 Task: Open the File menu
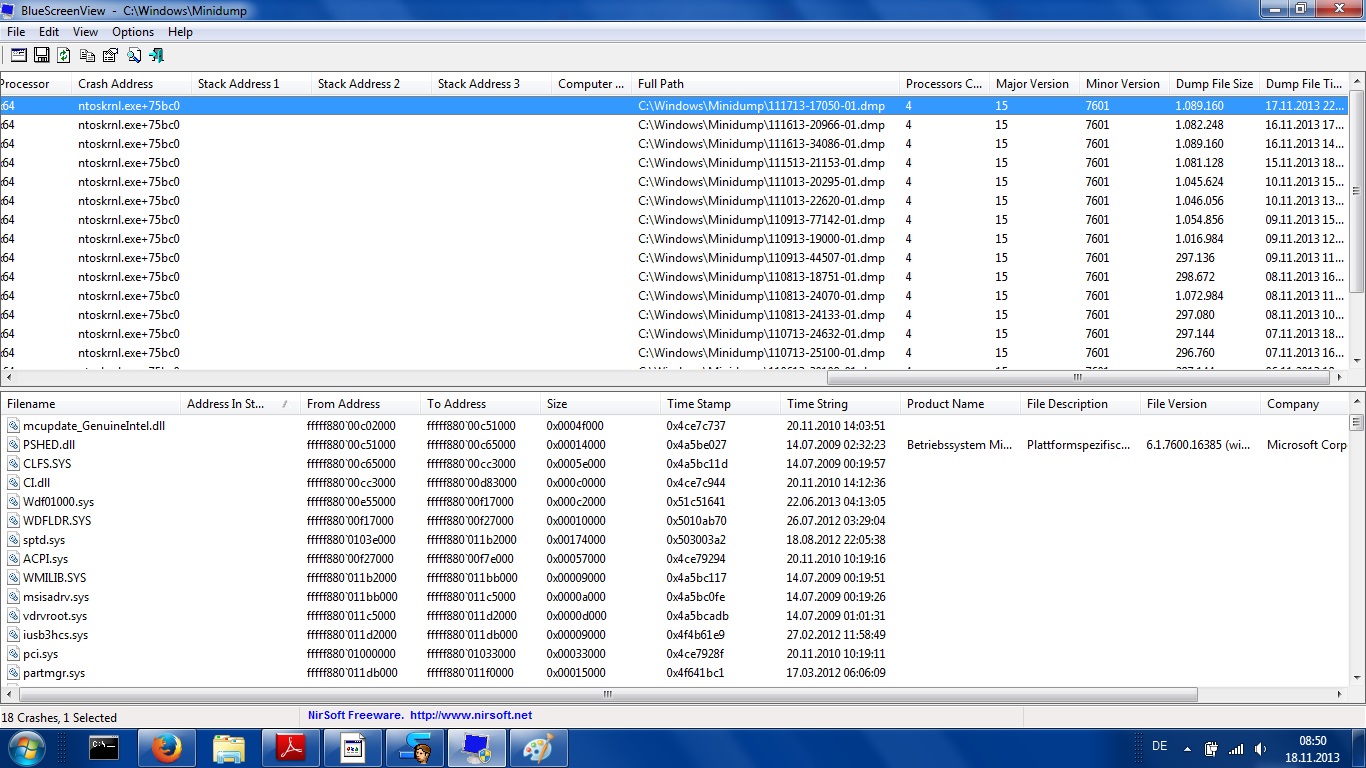click(16, 32)
